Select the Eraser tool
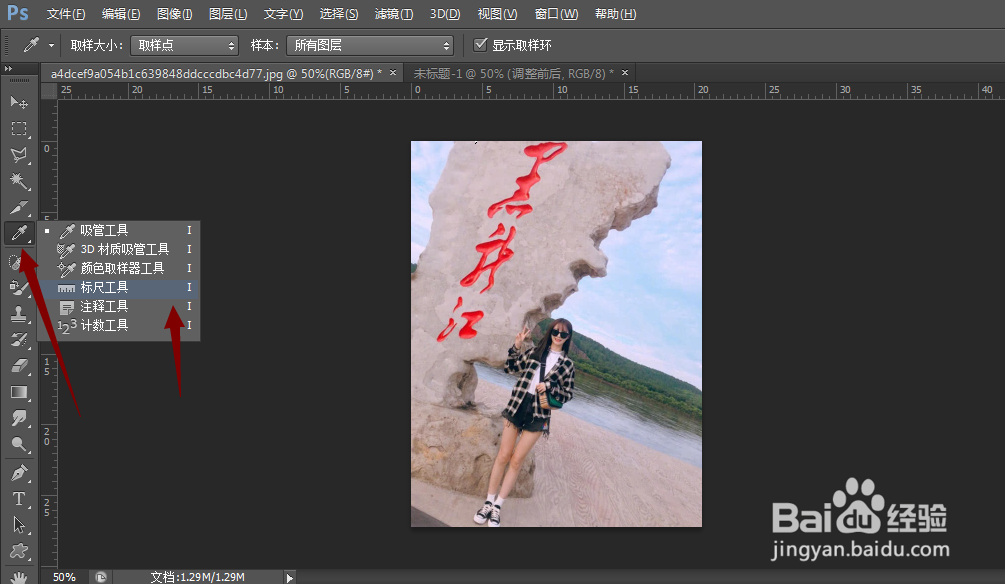 click(x=19, y=366)
